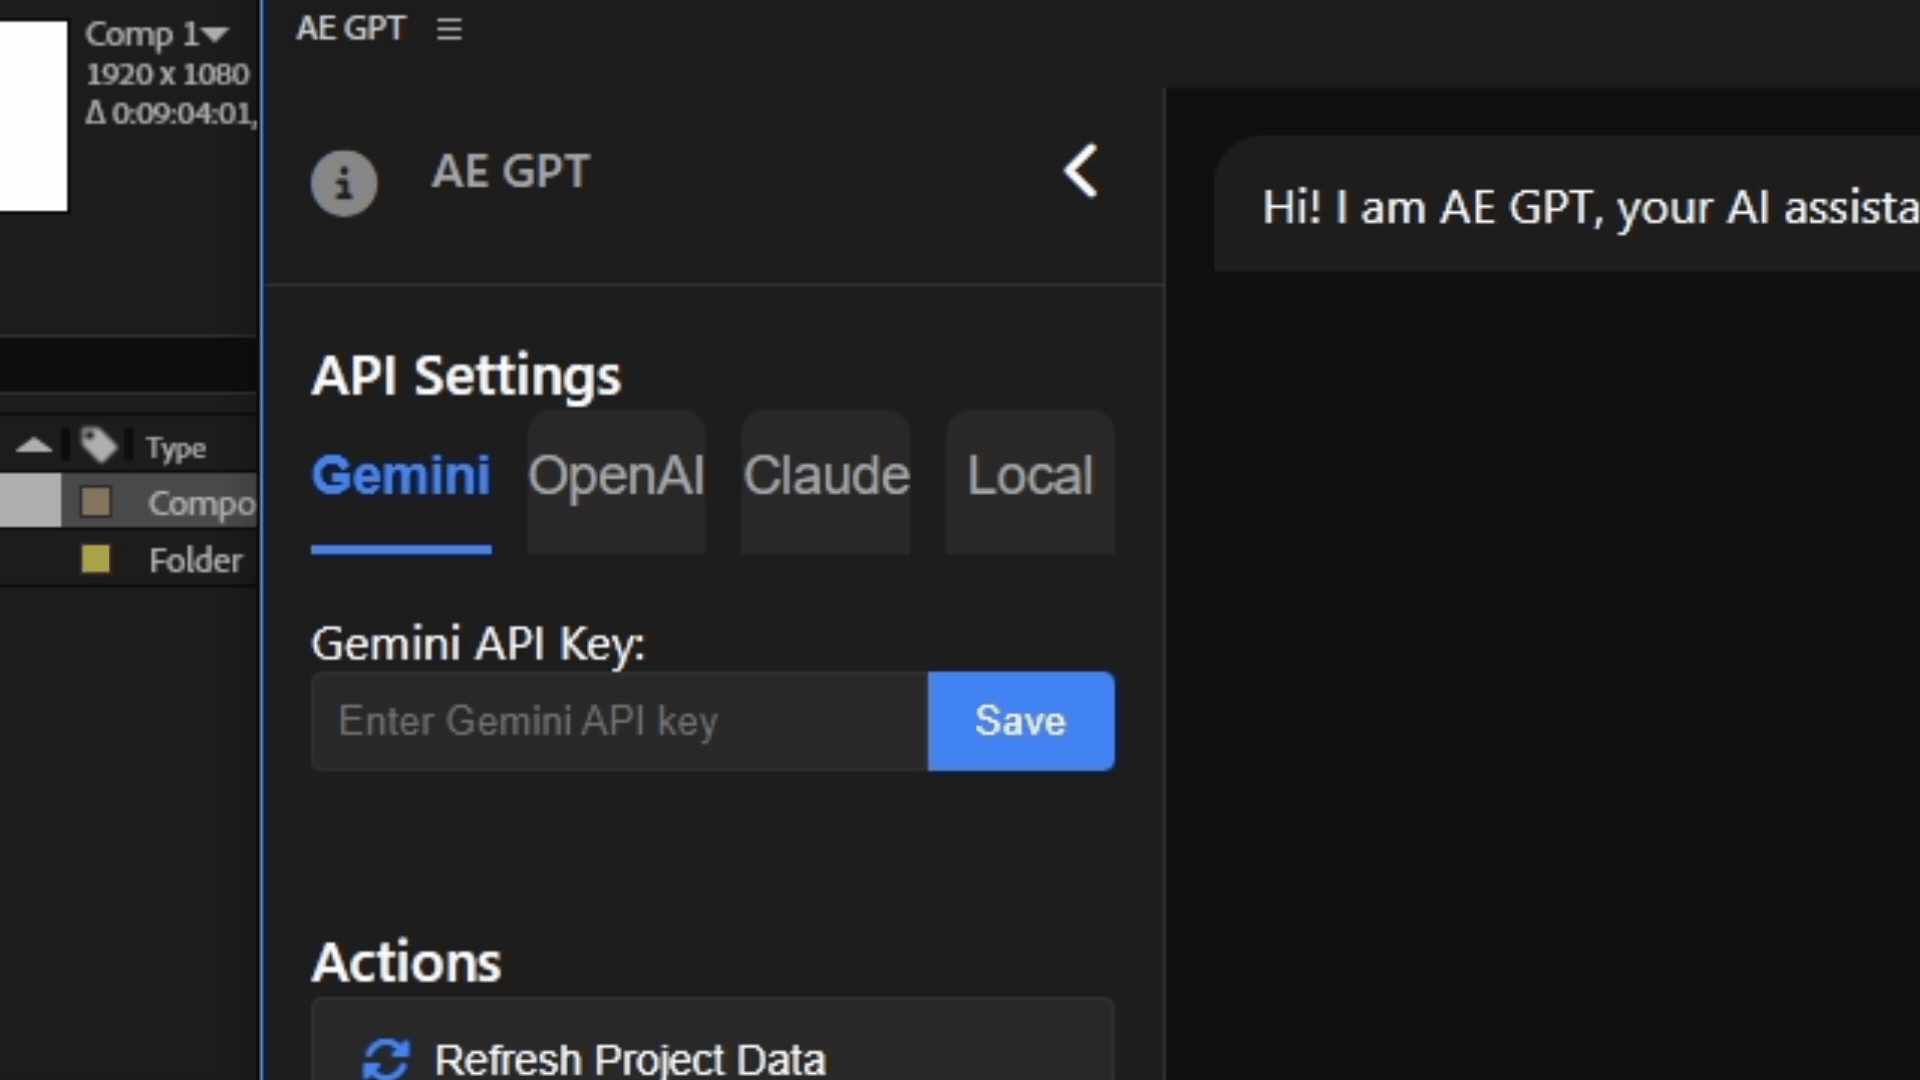Open the AE GPT panel hamburger menu

[x=449, y=29]
